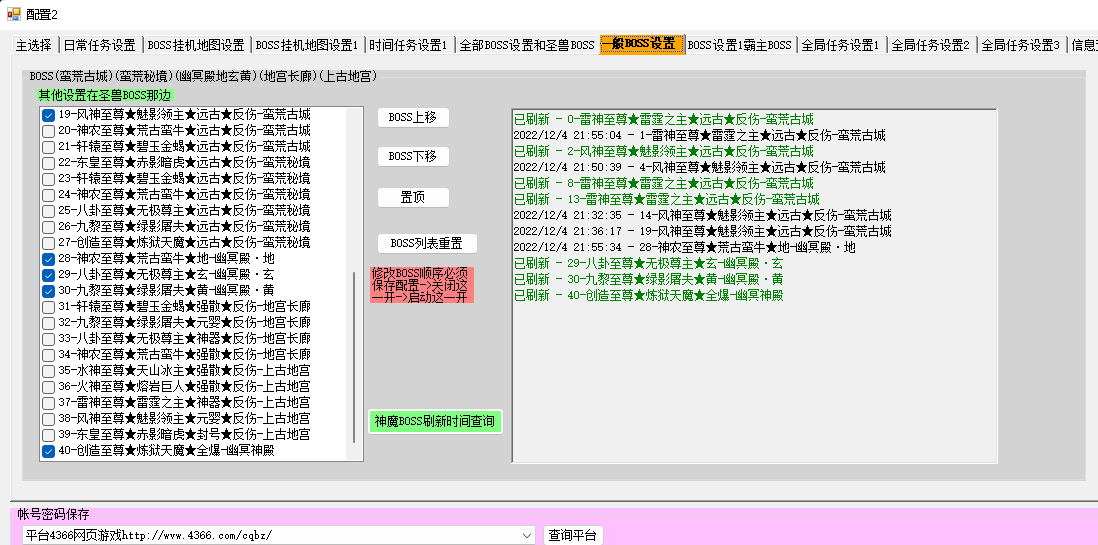Screen dimensions: 1098x545
Task: Click the 配置2 window app icon
Action: click(13, 13)
